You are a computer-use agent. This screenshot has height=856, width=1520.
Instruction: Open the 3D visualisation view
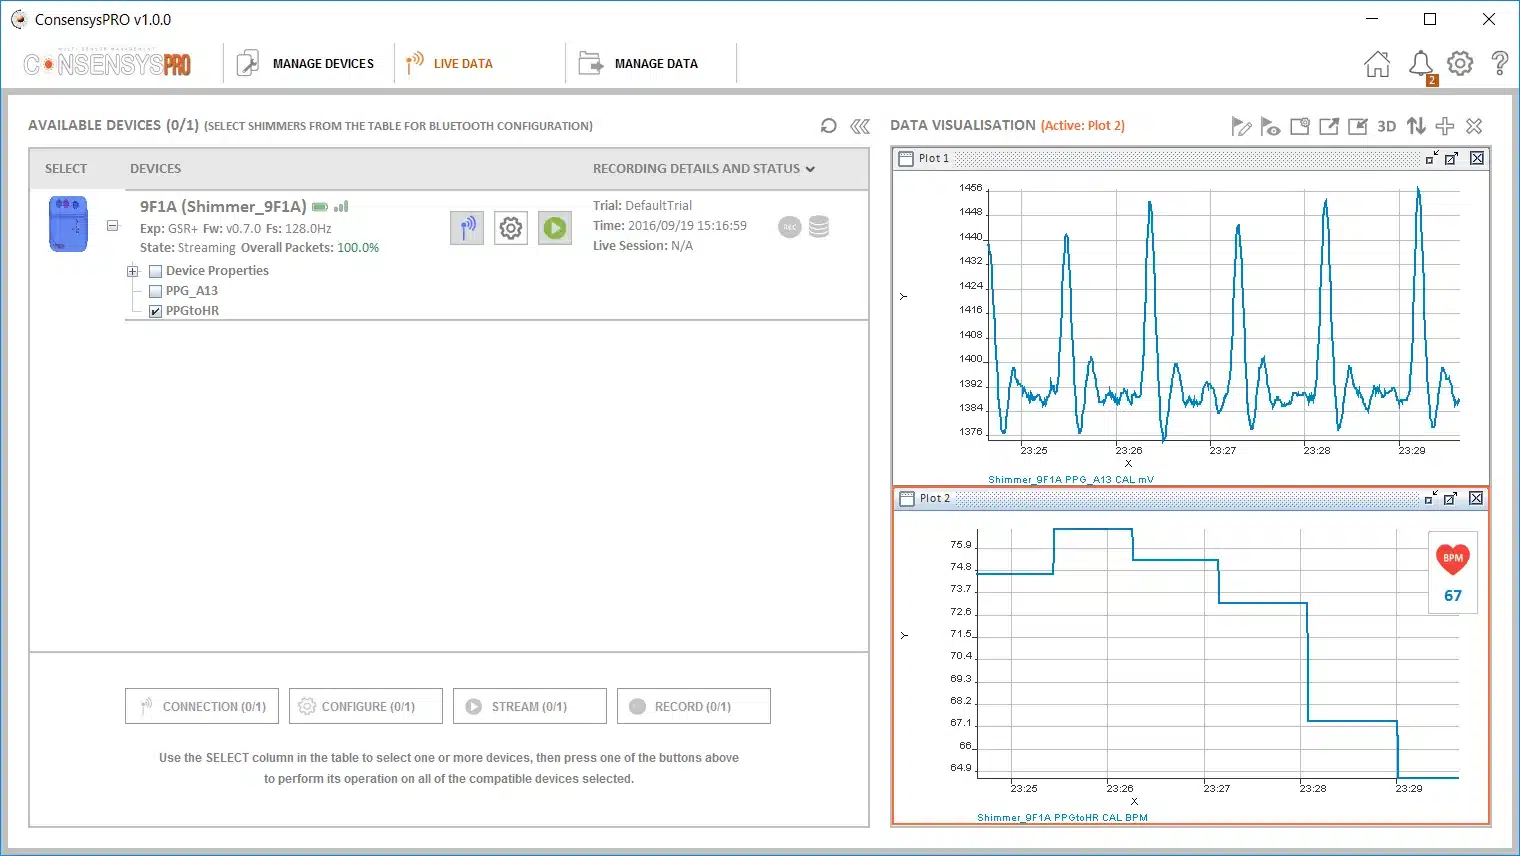(x=1387, y=126)
